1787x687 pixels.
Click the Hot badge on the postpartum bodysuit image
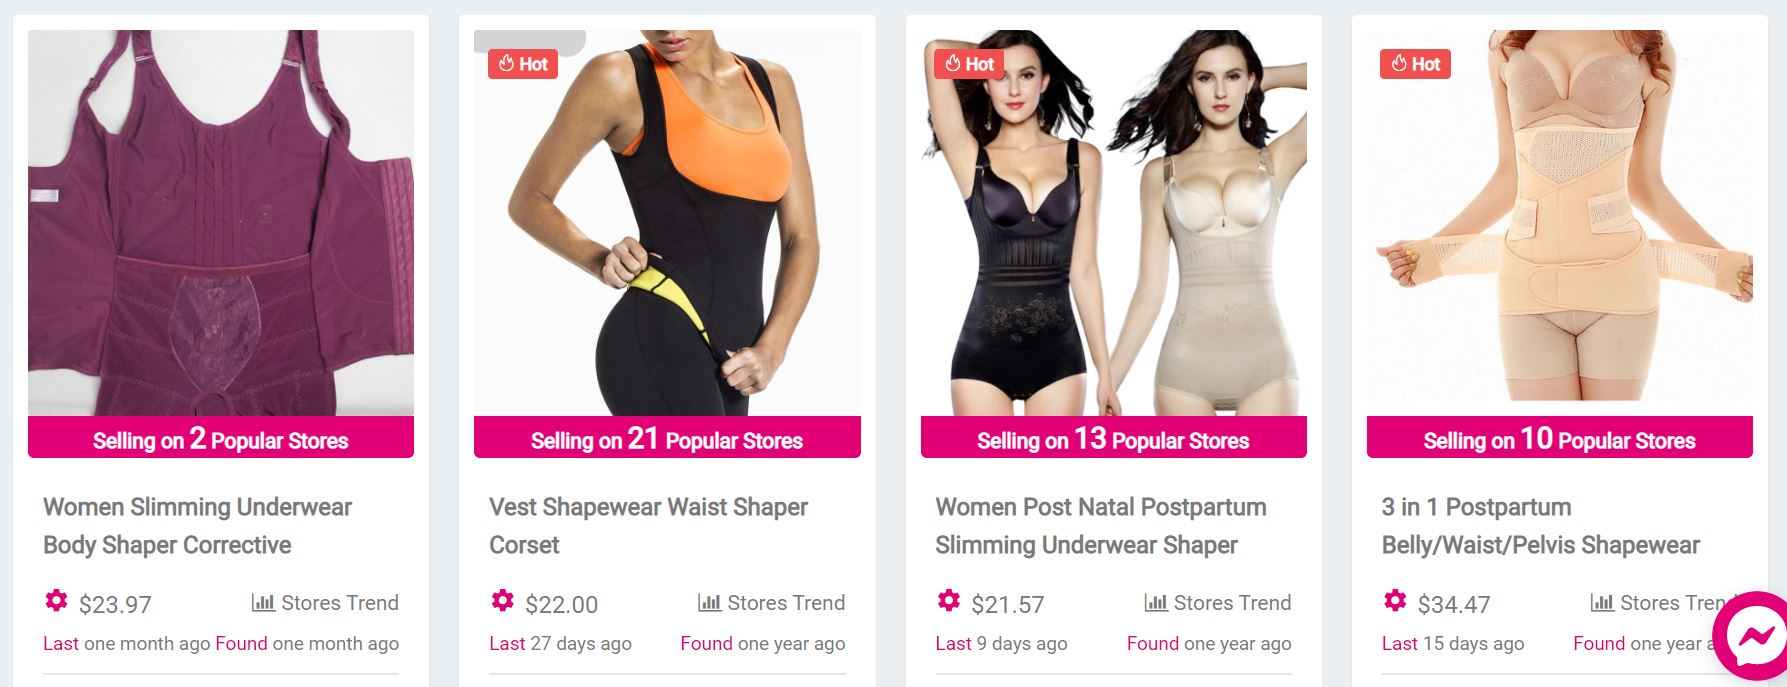click(969, 64)
